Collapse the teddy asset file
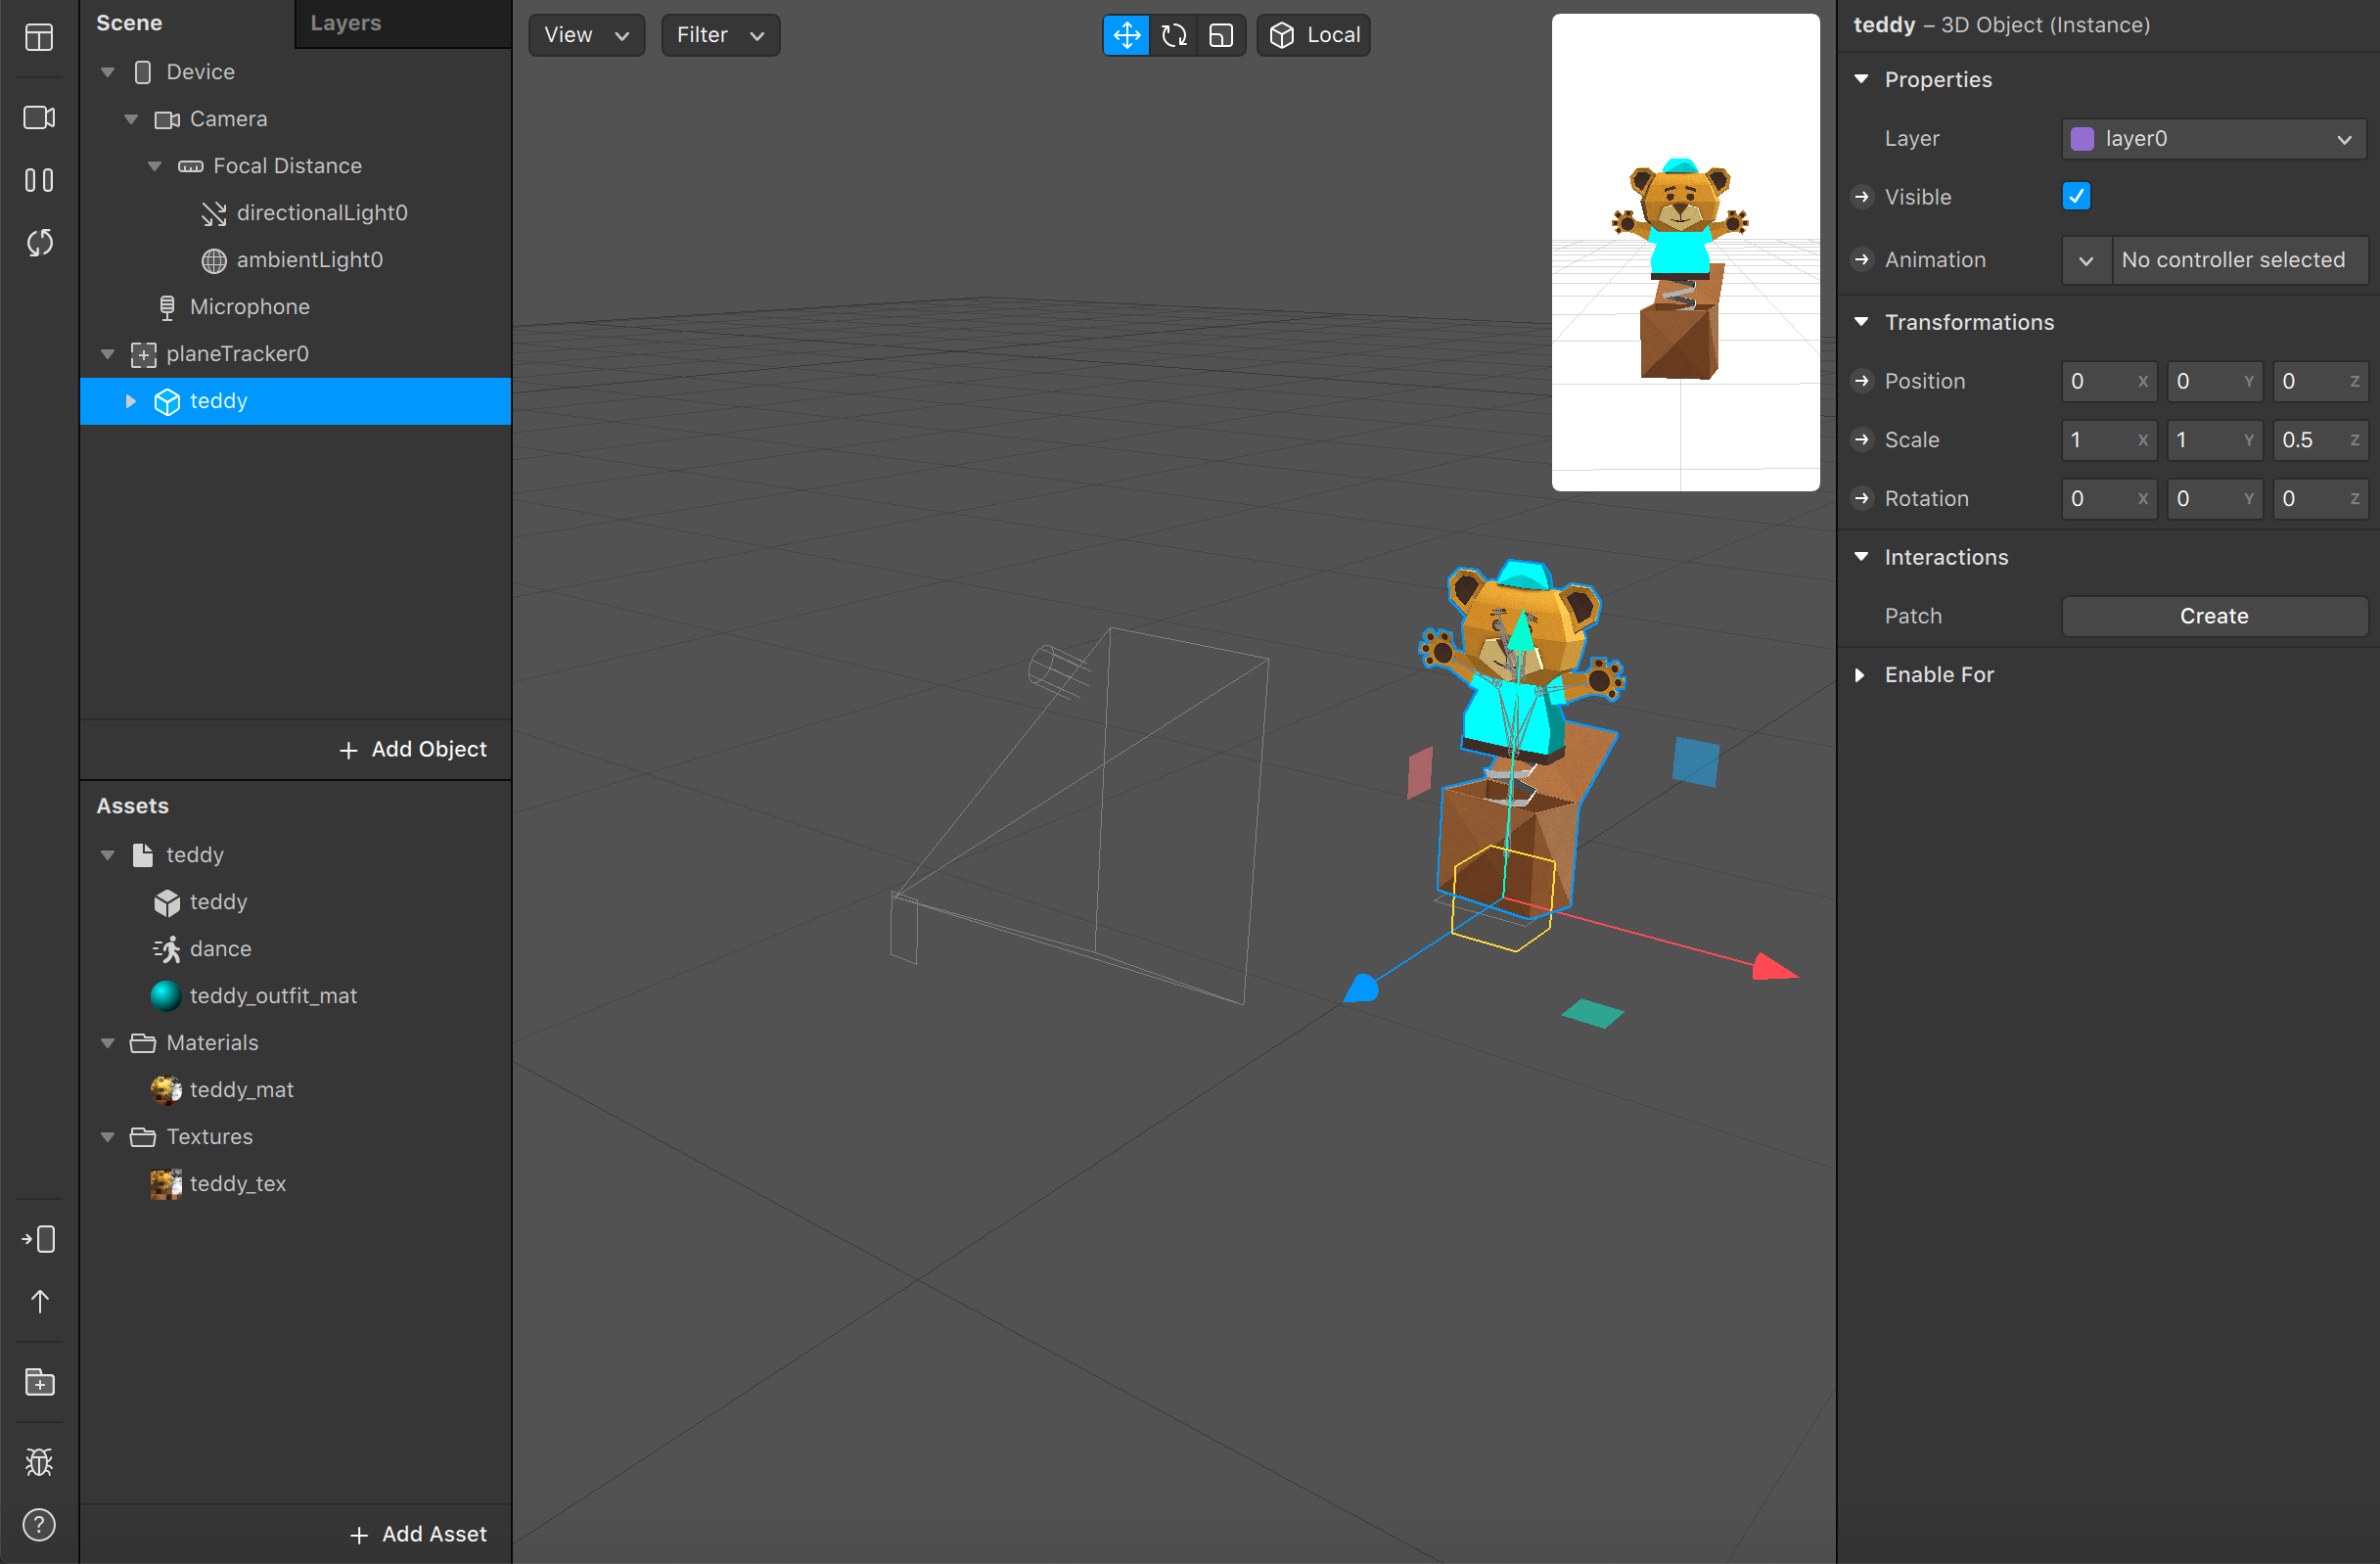2380x1564 pixels. coord(108,855)
